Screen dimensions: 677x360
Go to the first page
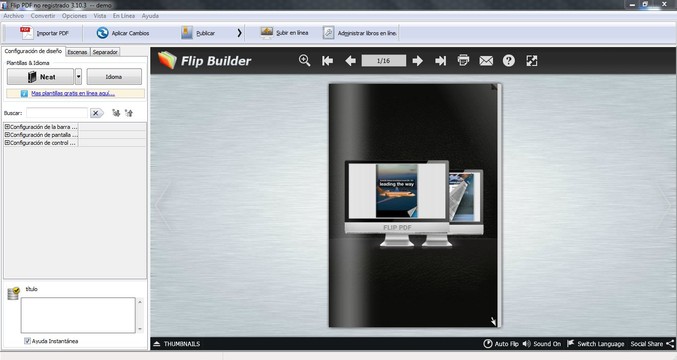pos(327,61)
